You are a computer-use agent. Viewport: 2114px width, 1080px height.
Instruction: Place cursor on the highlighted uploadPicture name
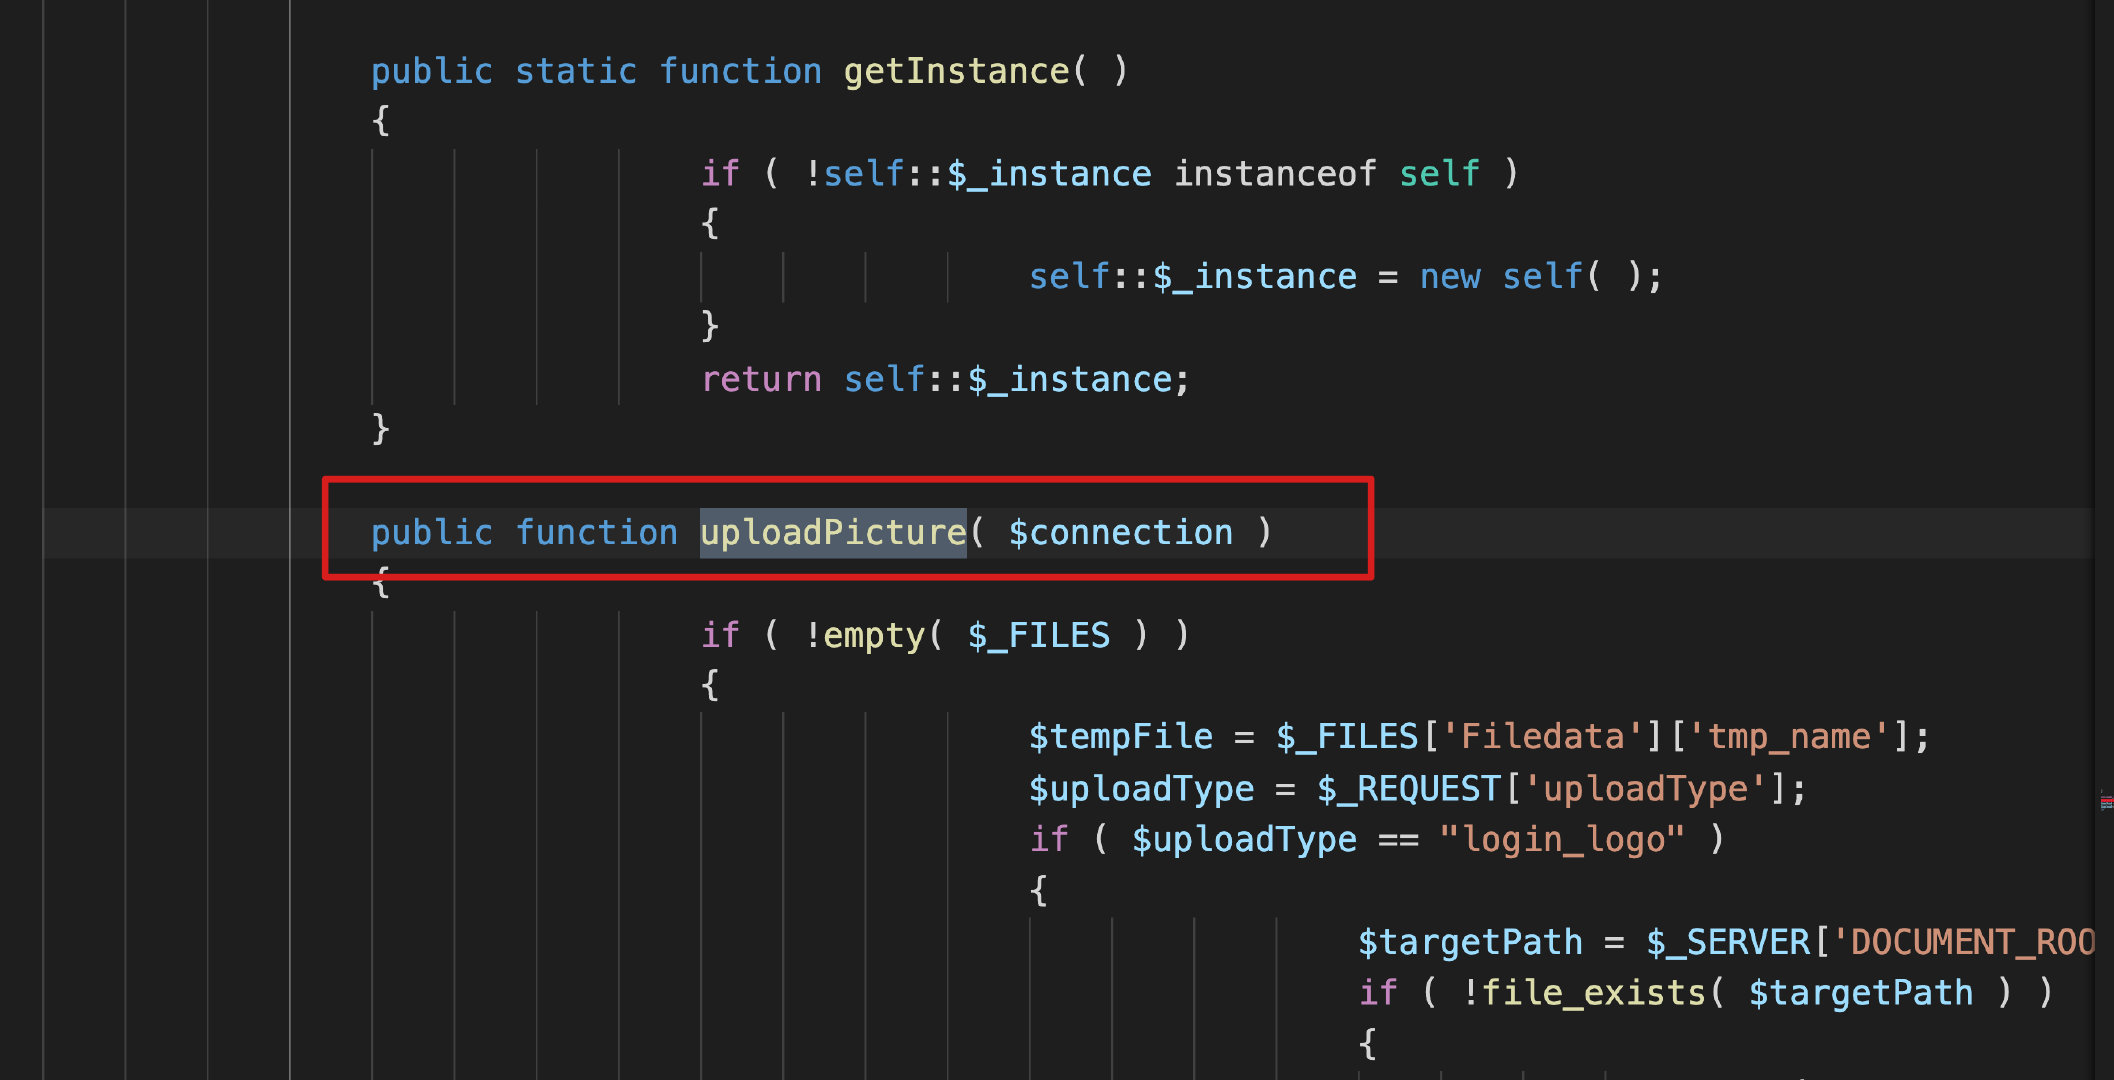tap(832, 533)
